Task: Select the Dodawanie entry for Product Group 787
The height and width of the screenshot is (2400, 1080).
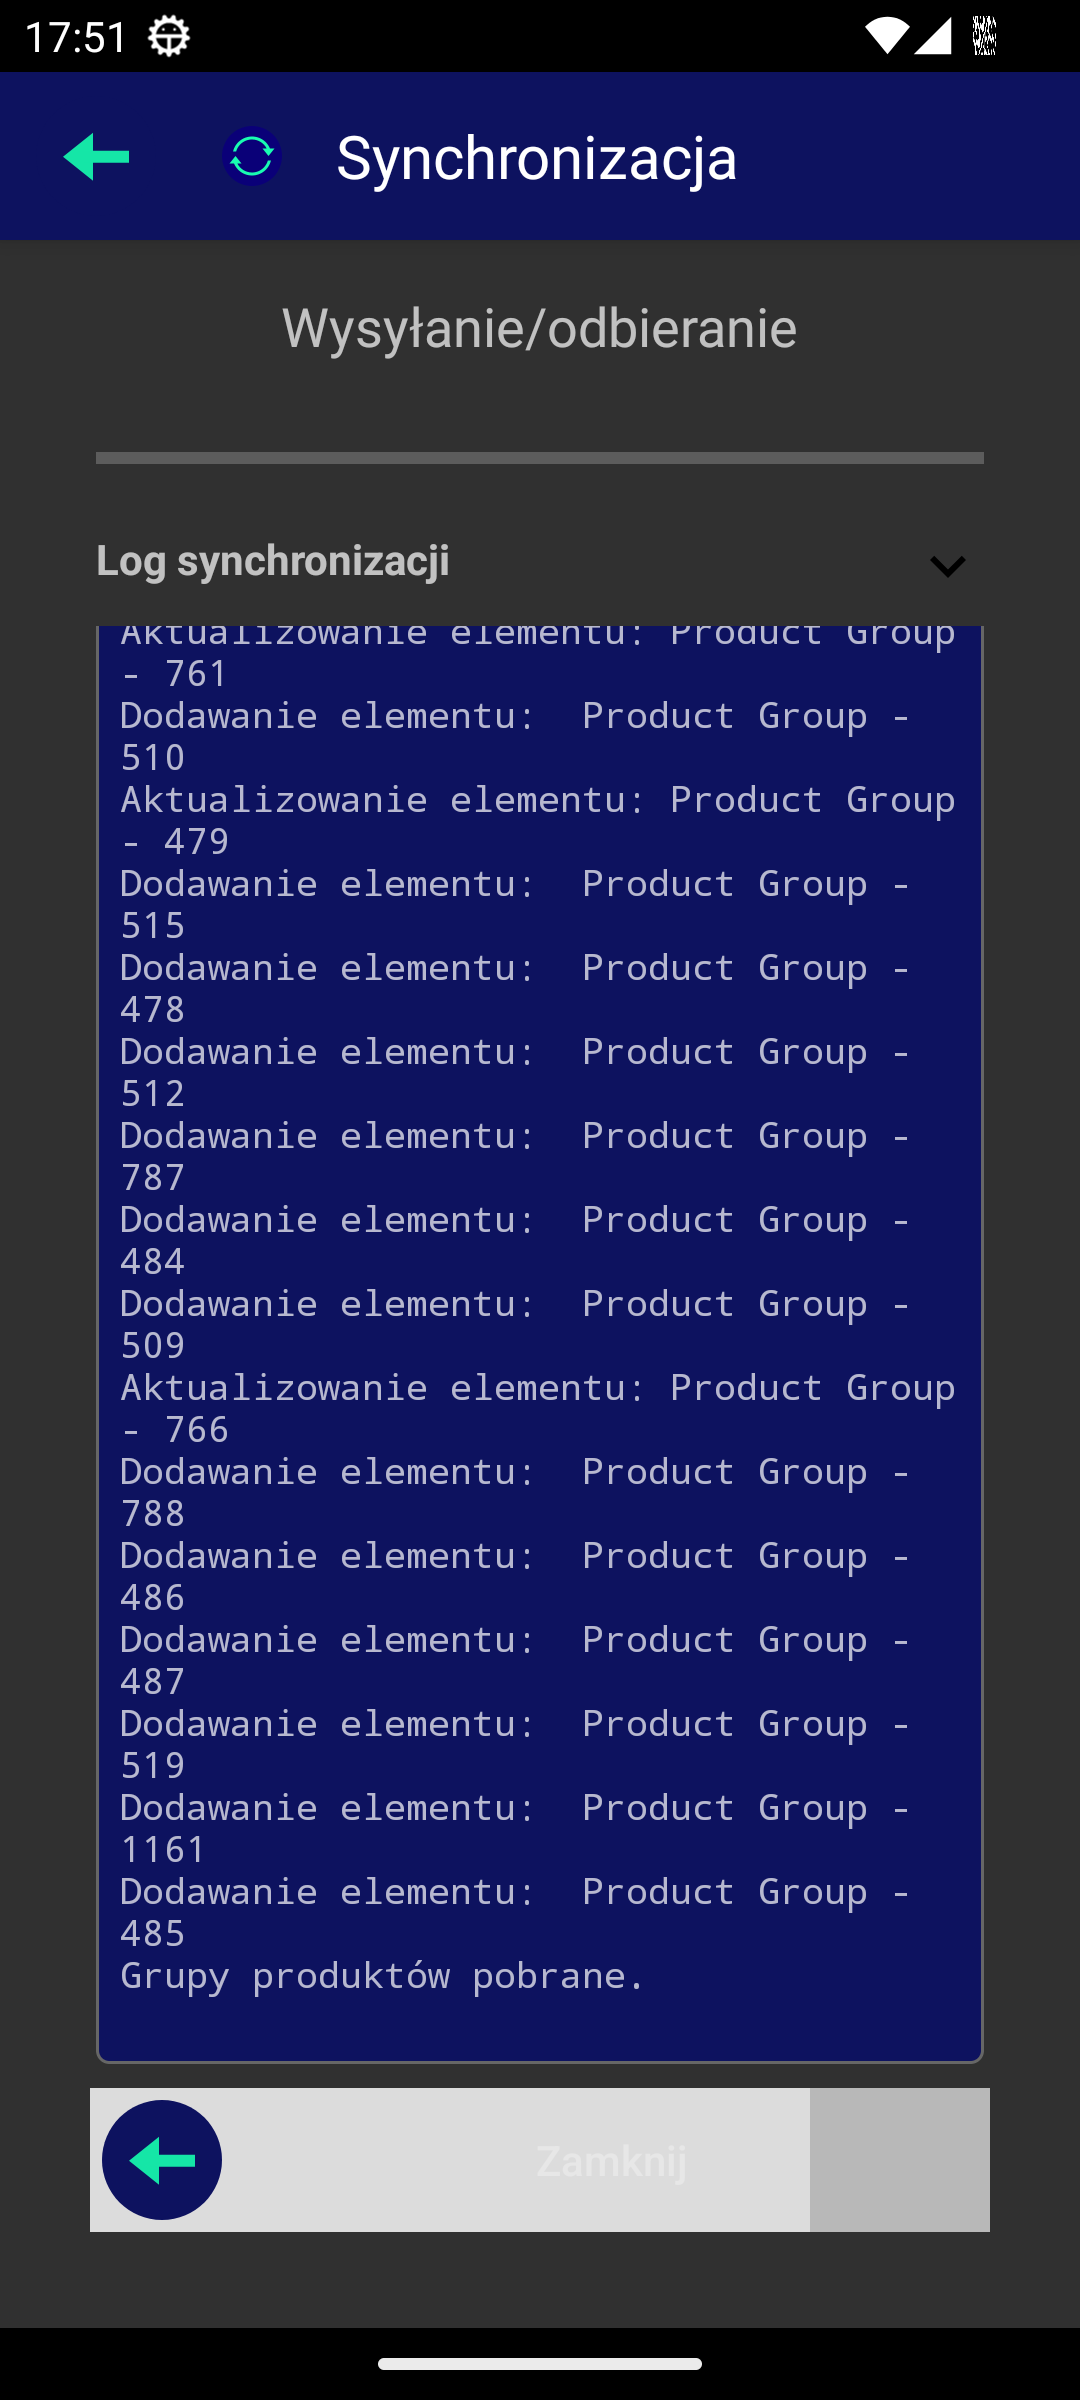Action: [515, 1156]
